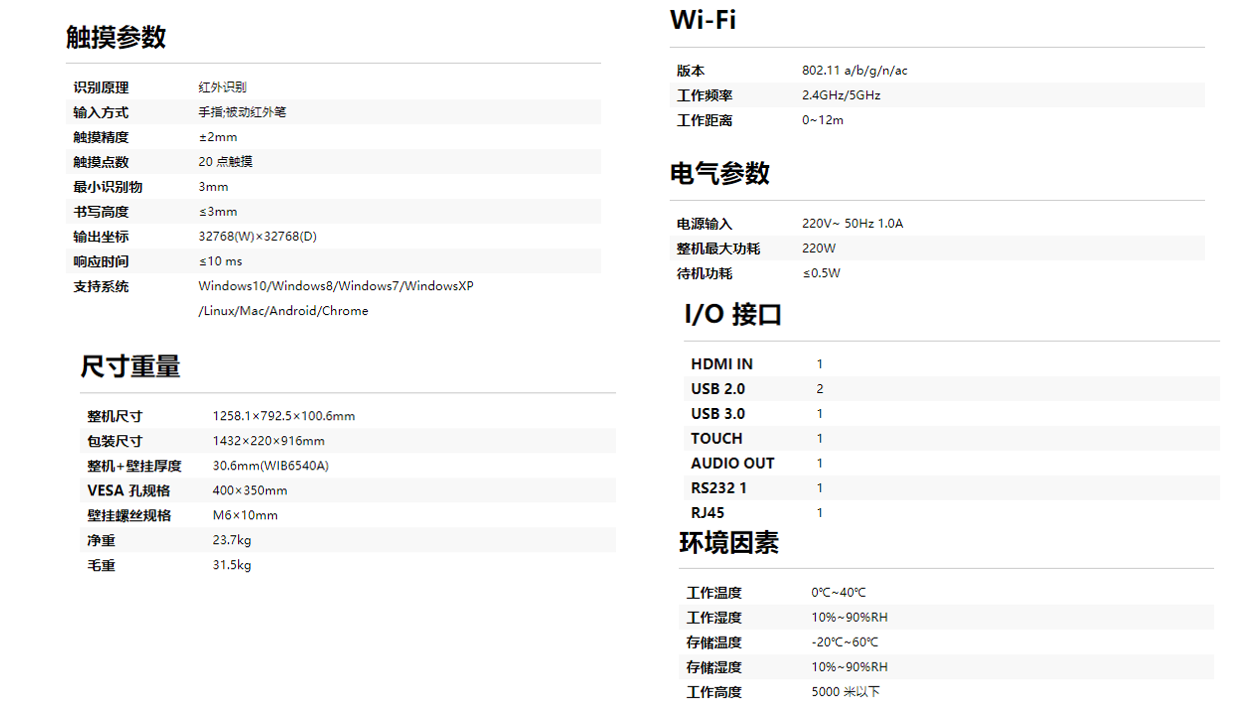Click the RJ45 row label
This screenshot has width=1253, height=706.
708,513
